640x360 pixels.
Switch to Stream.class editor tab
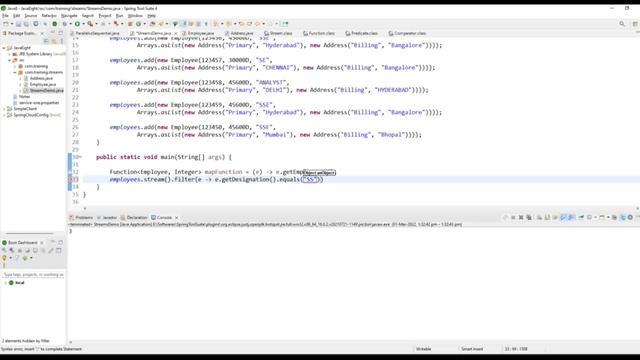pos(281,33)
